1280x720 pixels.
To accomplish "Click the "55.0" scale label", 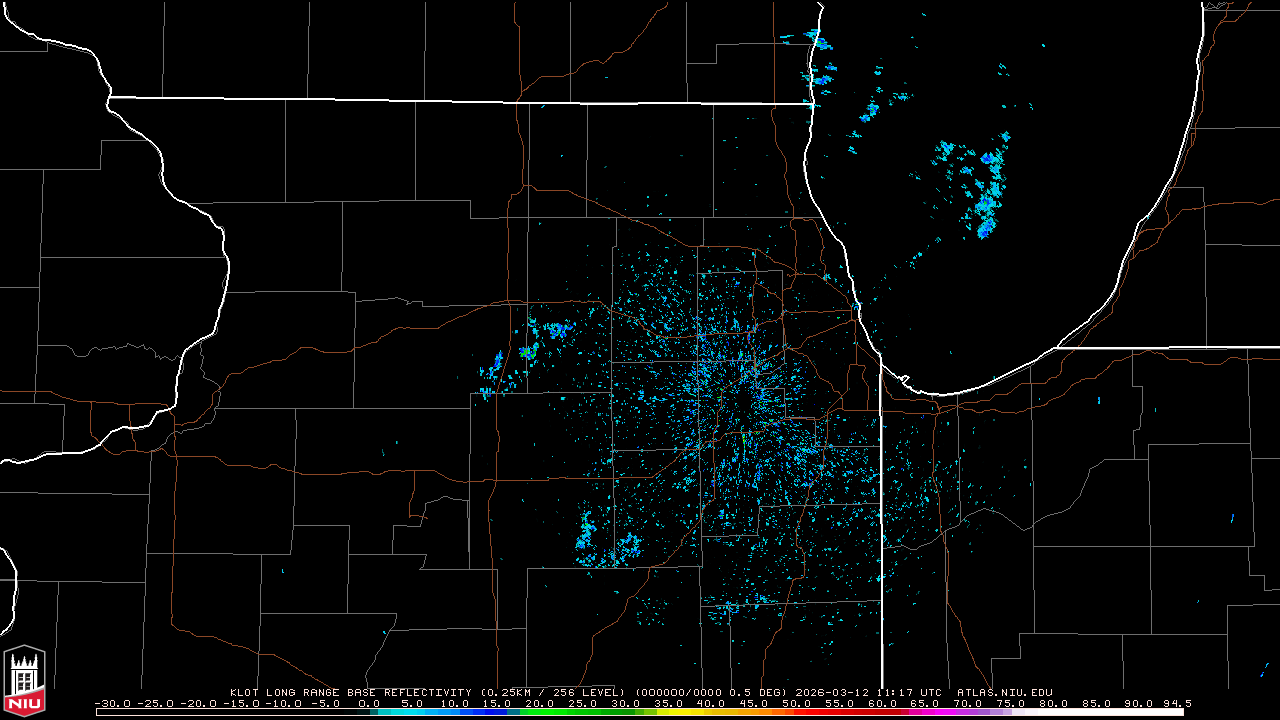I will (x=840, y=703).
